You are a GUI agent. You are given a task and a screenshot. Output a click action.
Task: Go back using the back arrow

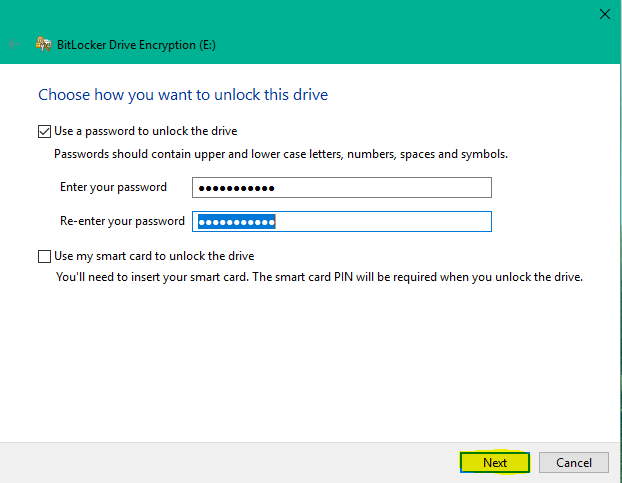pos(14,44)
